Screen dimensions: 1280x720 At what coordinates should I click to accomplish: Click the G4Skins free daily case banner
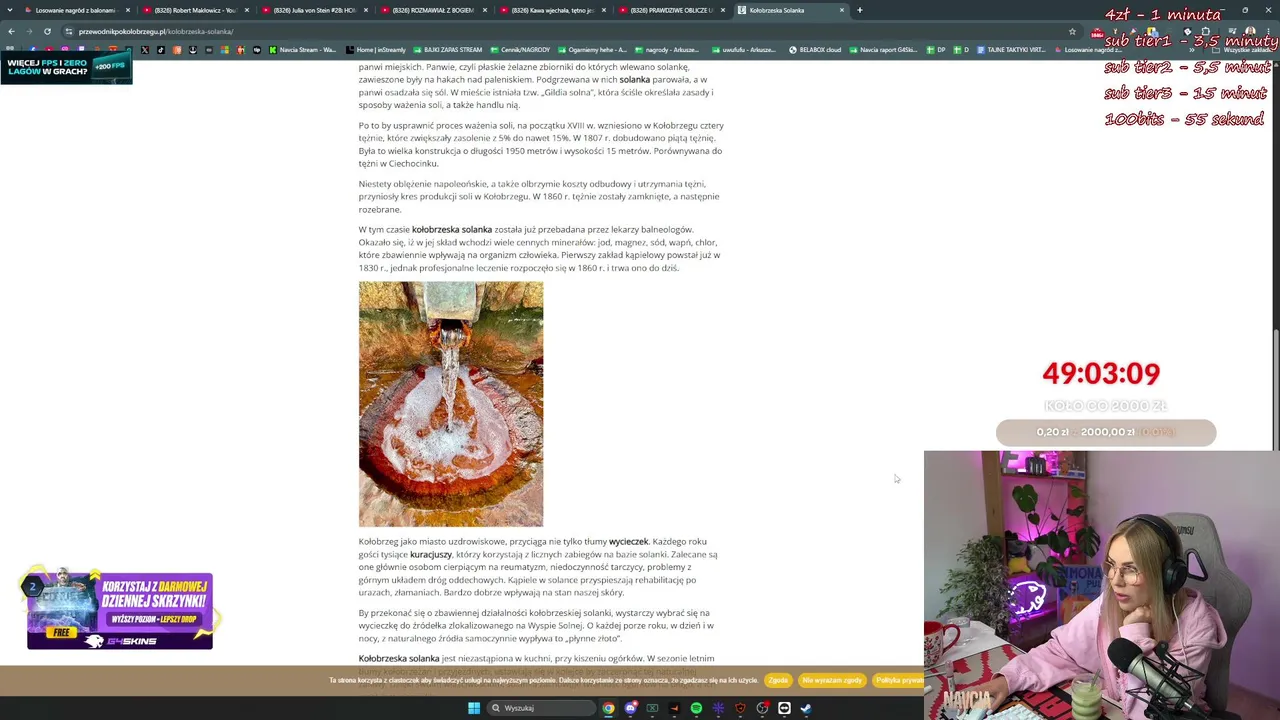(120, 610)
